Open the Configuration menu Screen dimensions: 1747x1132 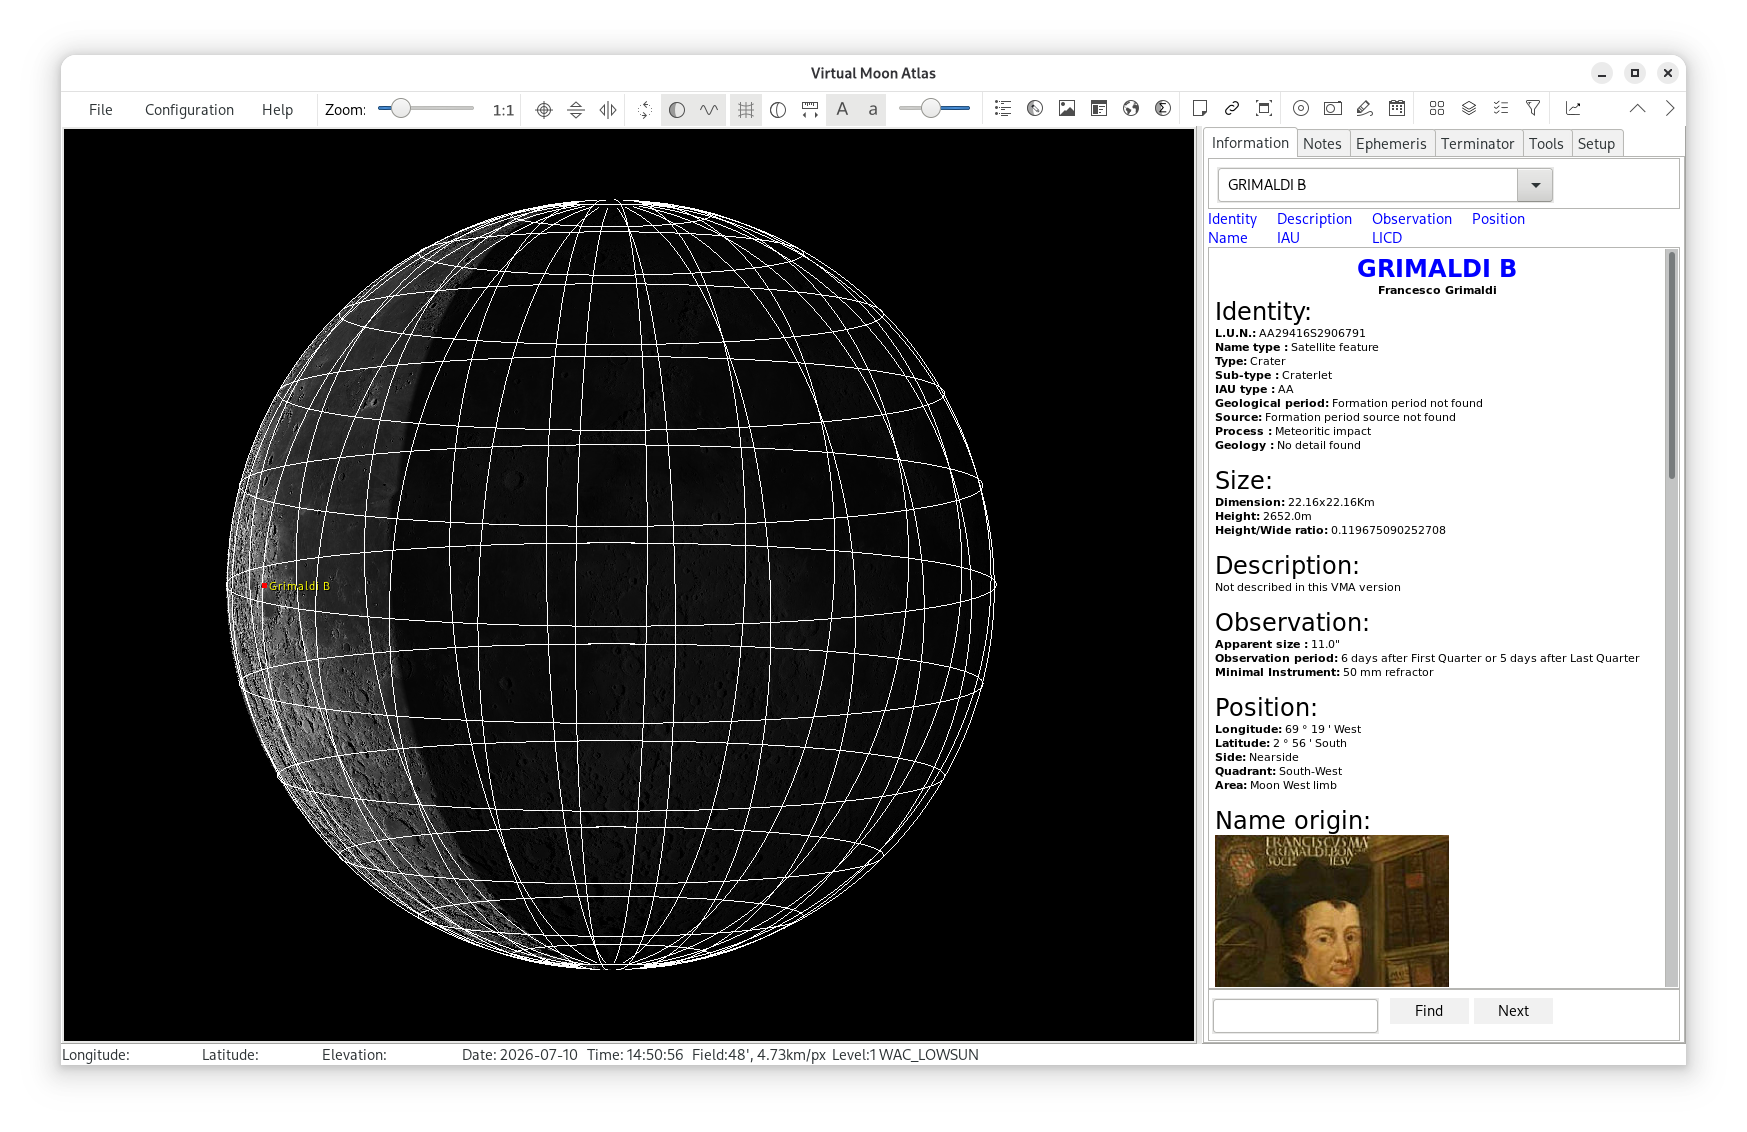point(189,110)
